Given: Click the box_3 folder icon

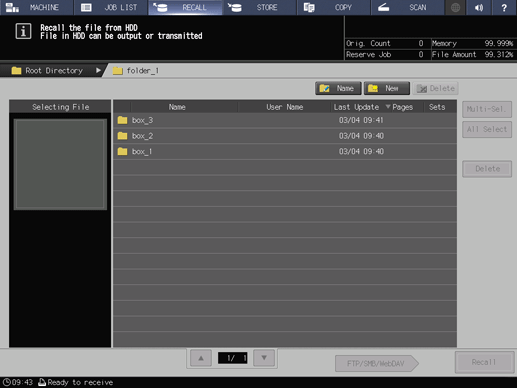Looking at the screenshot, I should tap(122, 120).
